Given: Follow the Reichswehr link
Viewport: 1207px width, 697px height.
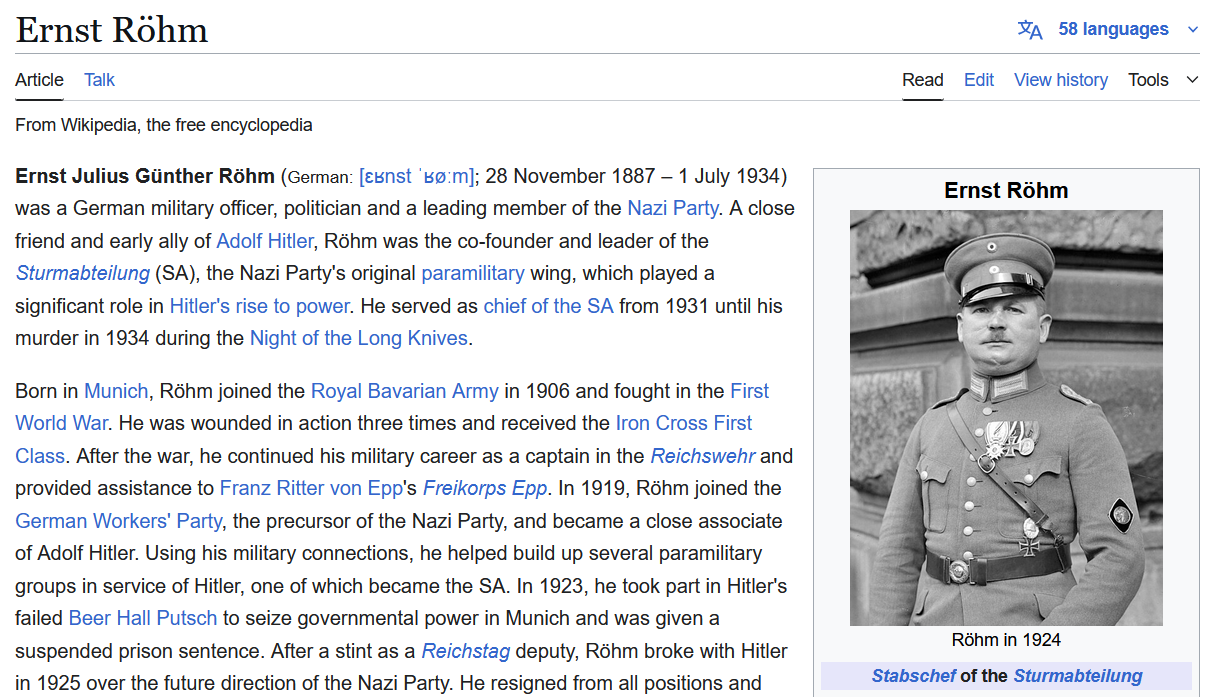Looking at the screenshot, I should tap(703, 456).
